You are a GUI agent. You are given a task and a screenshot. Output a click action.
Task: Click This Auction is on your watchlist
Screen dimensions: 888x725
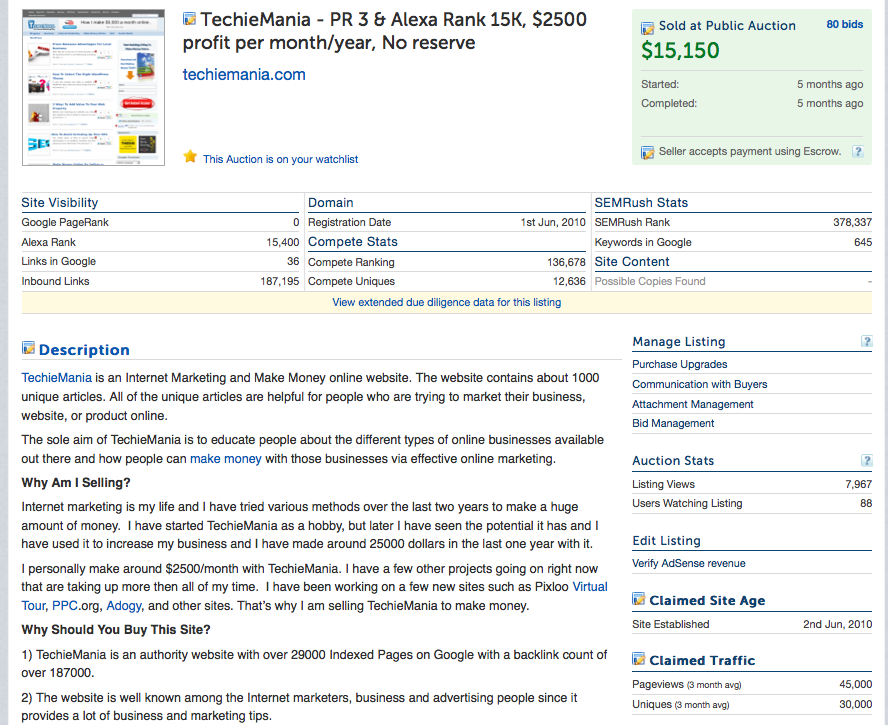pos(280,159)
